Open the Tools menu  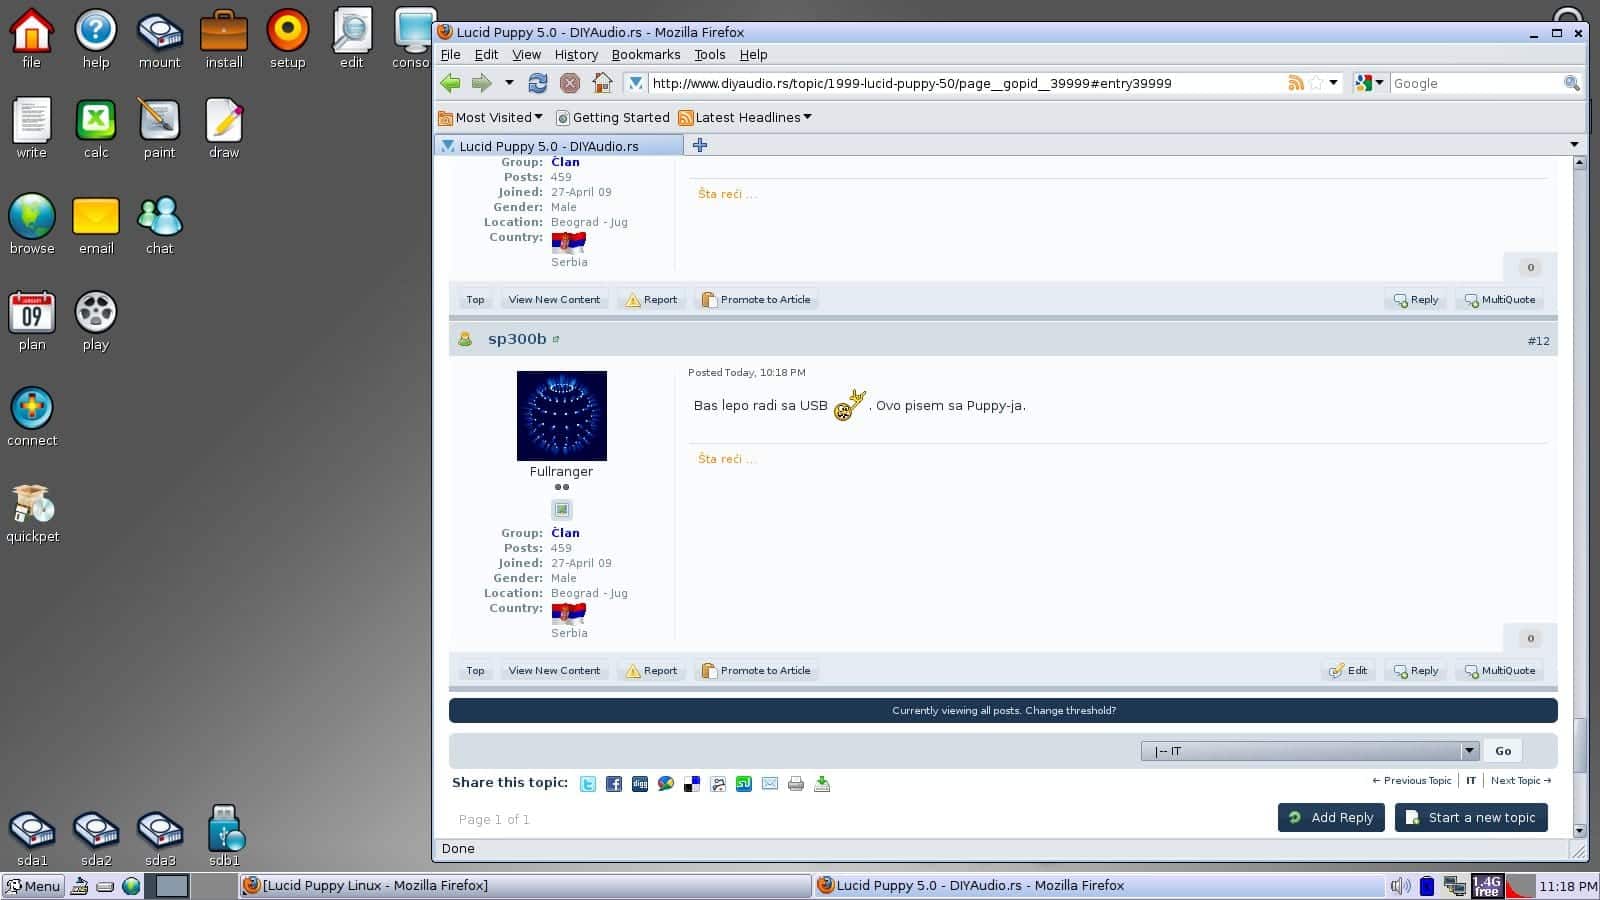coord(710,55)
